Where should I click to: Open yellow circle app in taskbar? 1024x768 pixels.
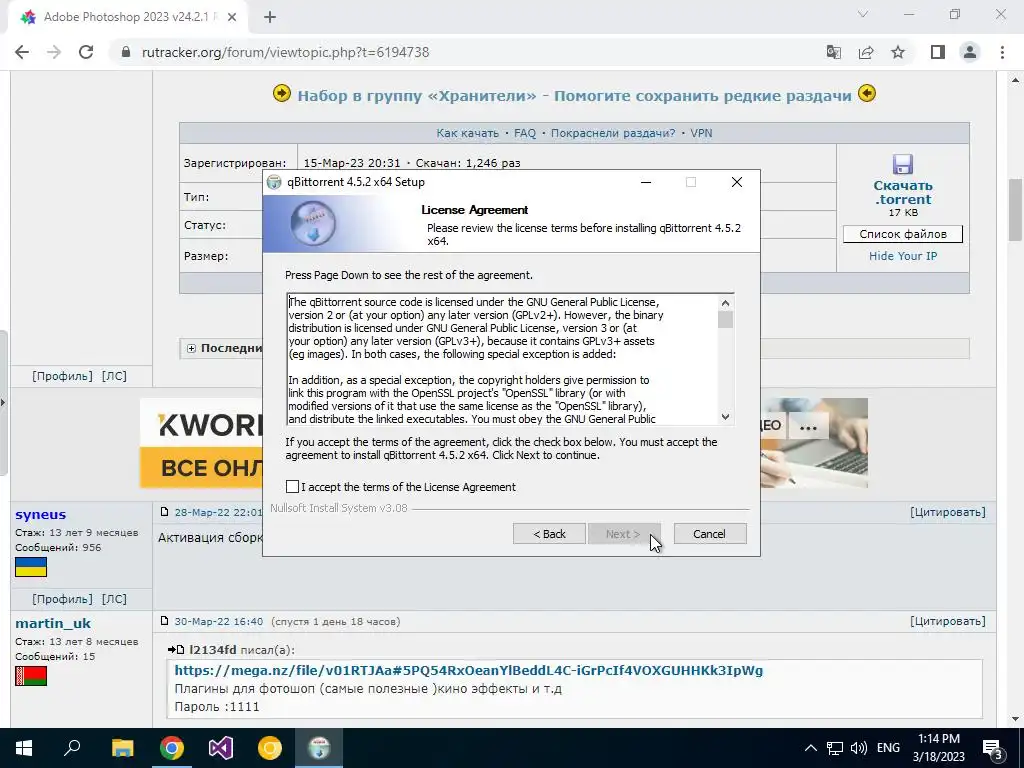click(270, 748)
